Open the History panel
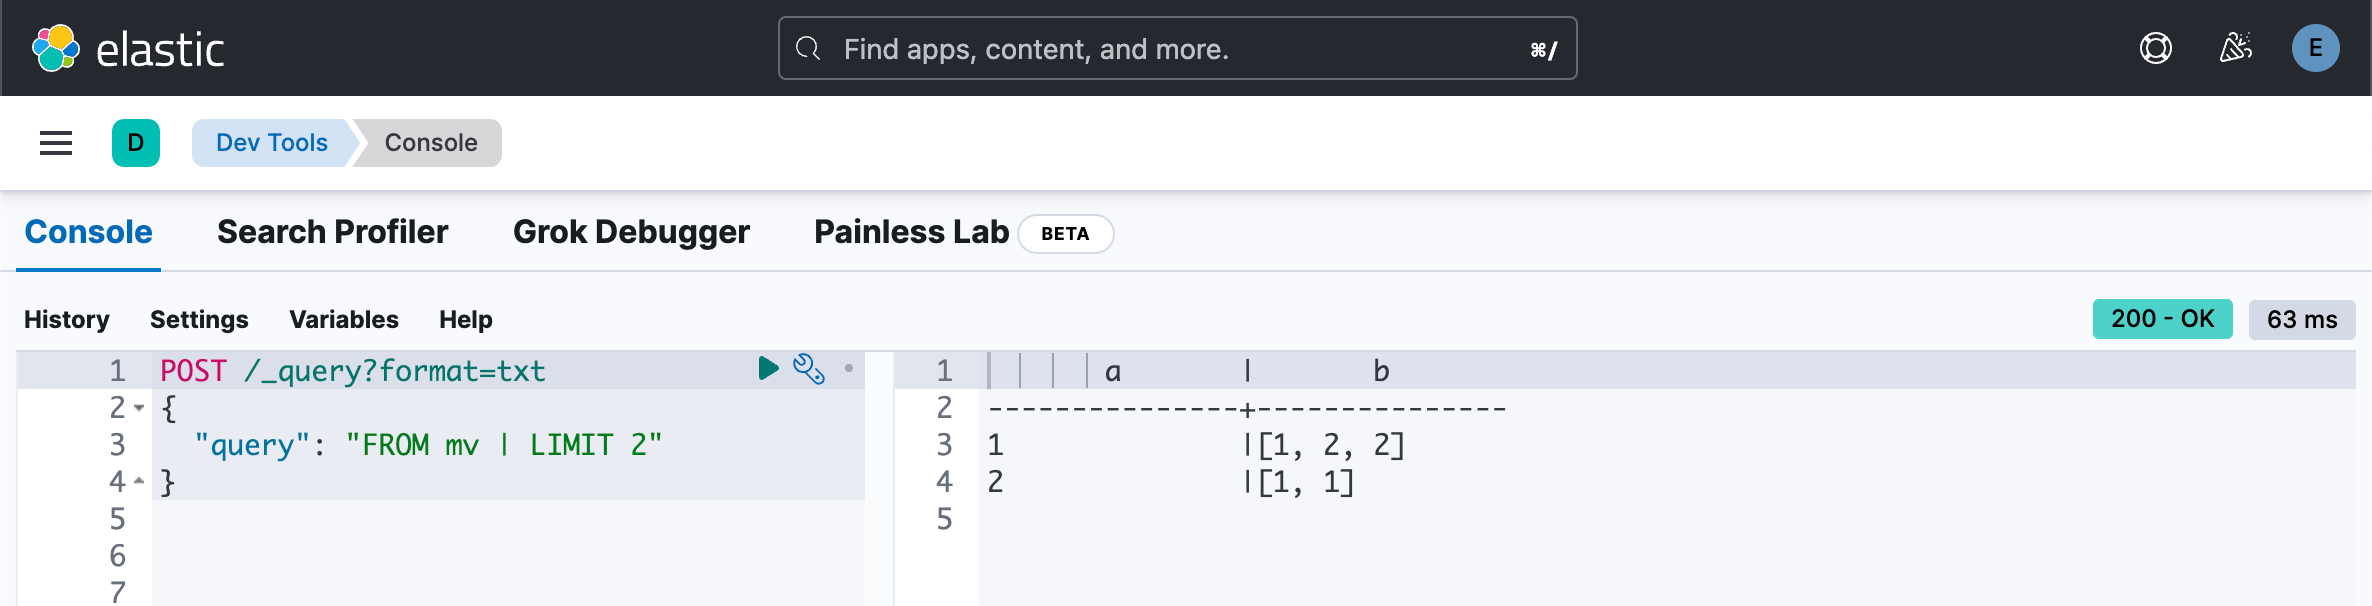Screen dimensions: 2372x606 (67, 320)
